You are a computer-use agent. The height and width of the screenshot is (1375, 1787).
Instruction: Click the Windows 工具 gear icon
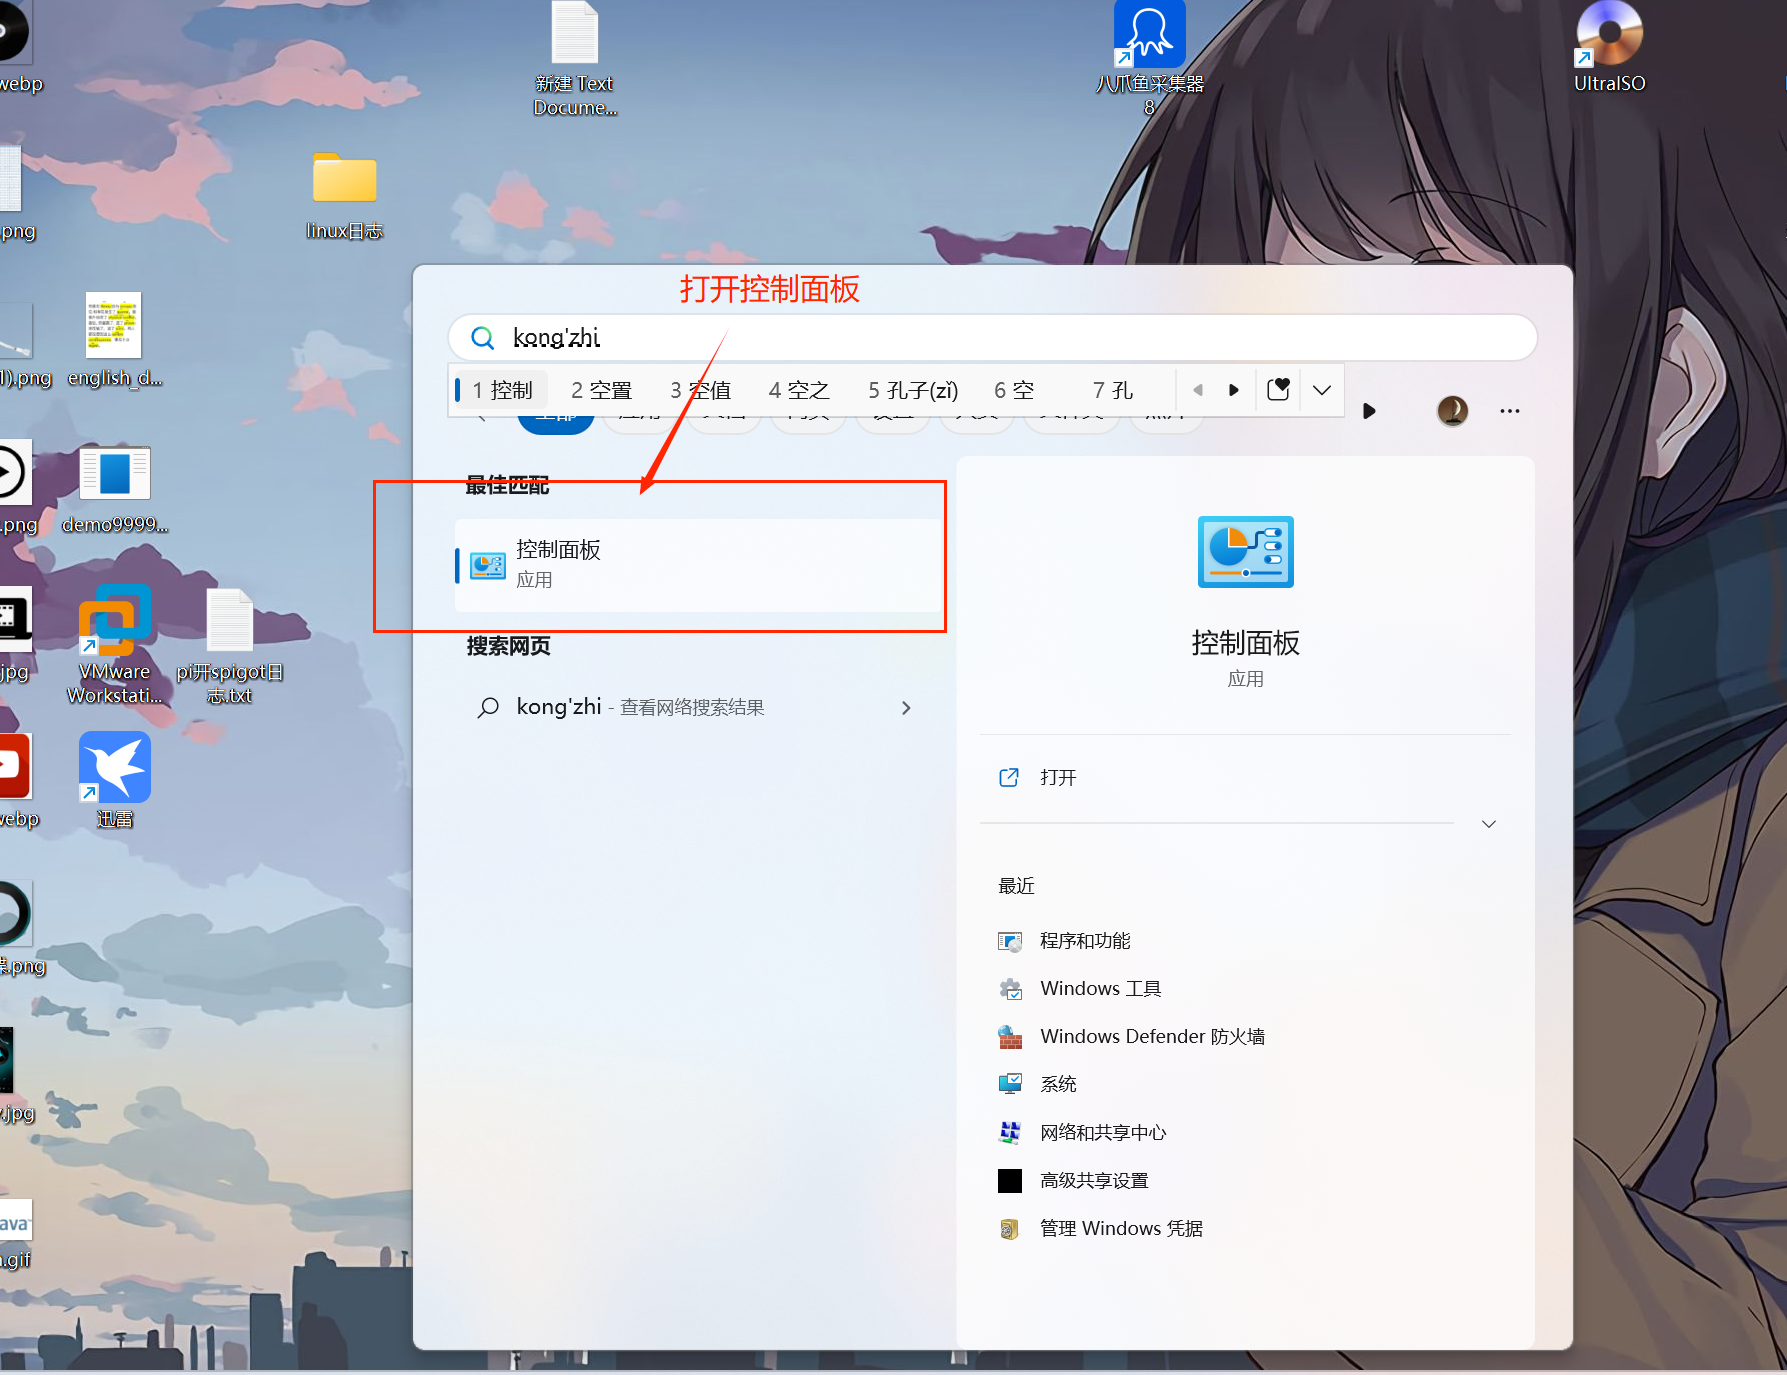pos(1010,989)
